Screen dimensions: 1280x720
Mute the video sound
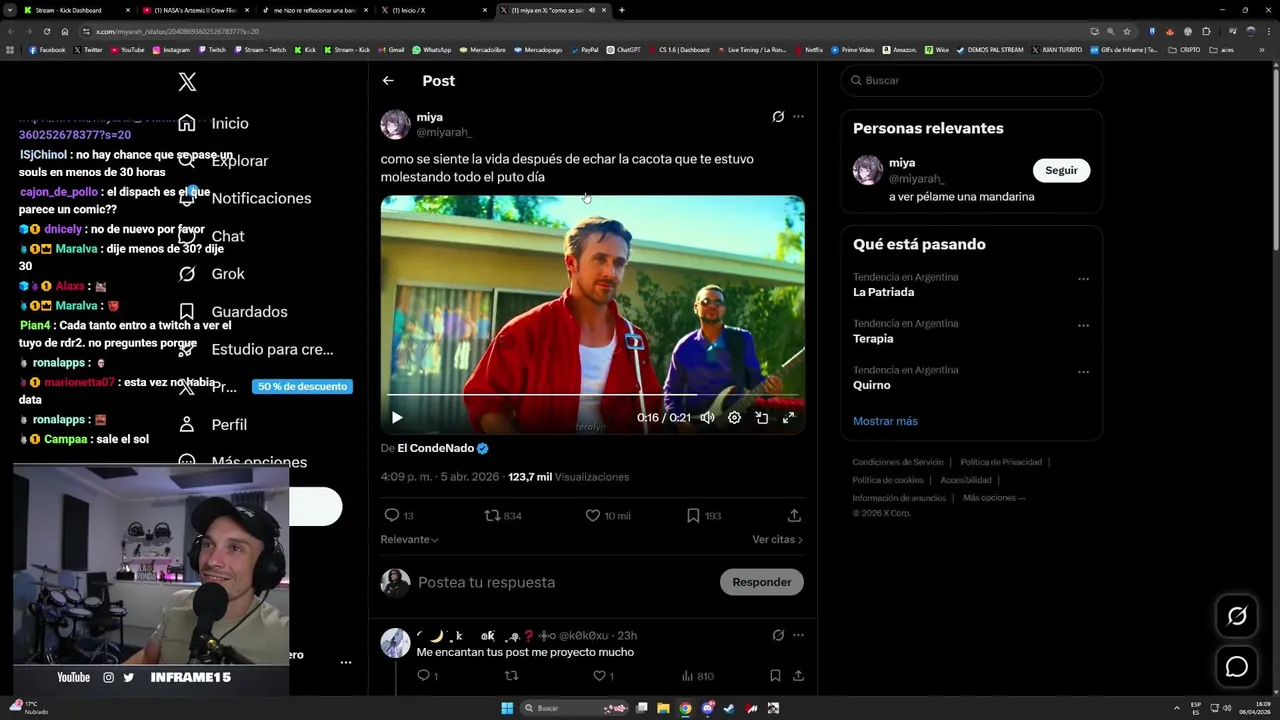[x=707, y=418]
